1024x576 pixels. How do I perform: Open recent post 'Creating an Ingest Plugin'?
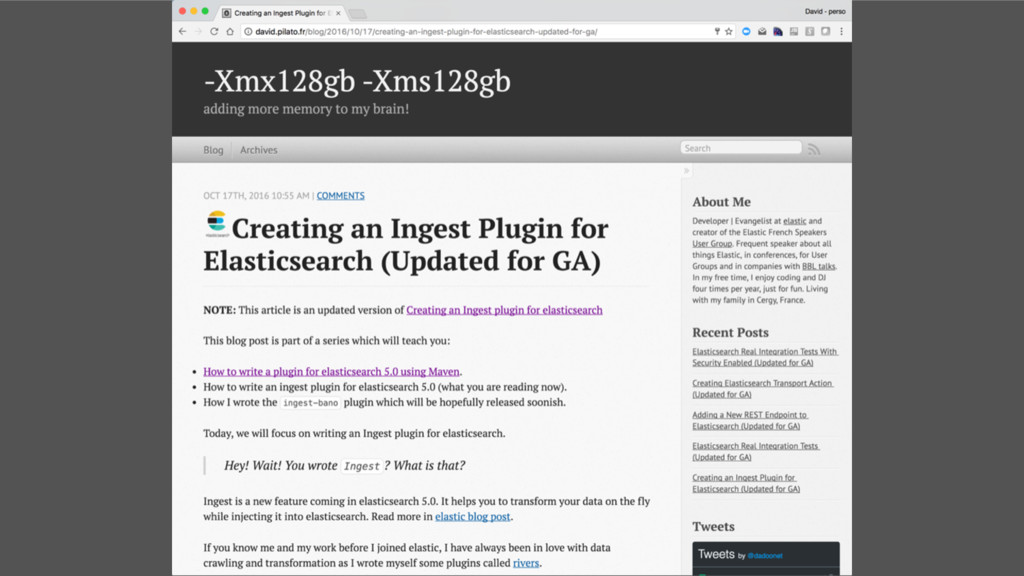(x=746, y=483)
